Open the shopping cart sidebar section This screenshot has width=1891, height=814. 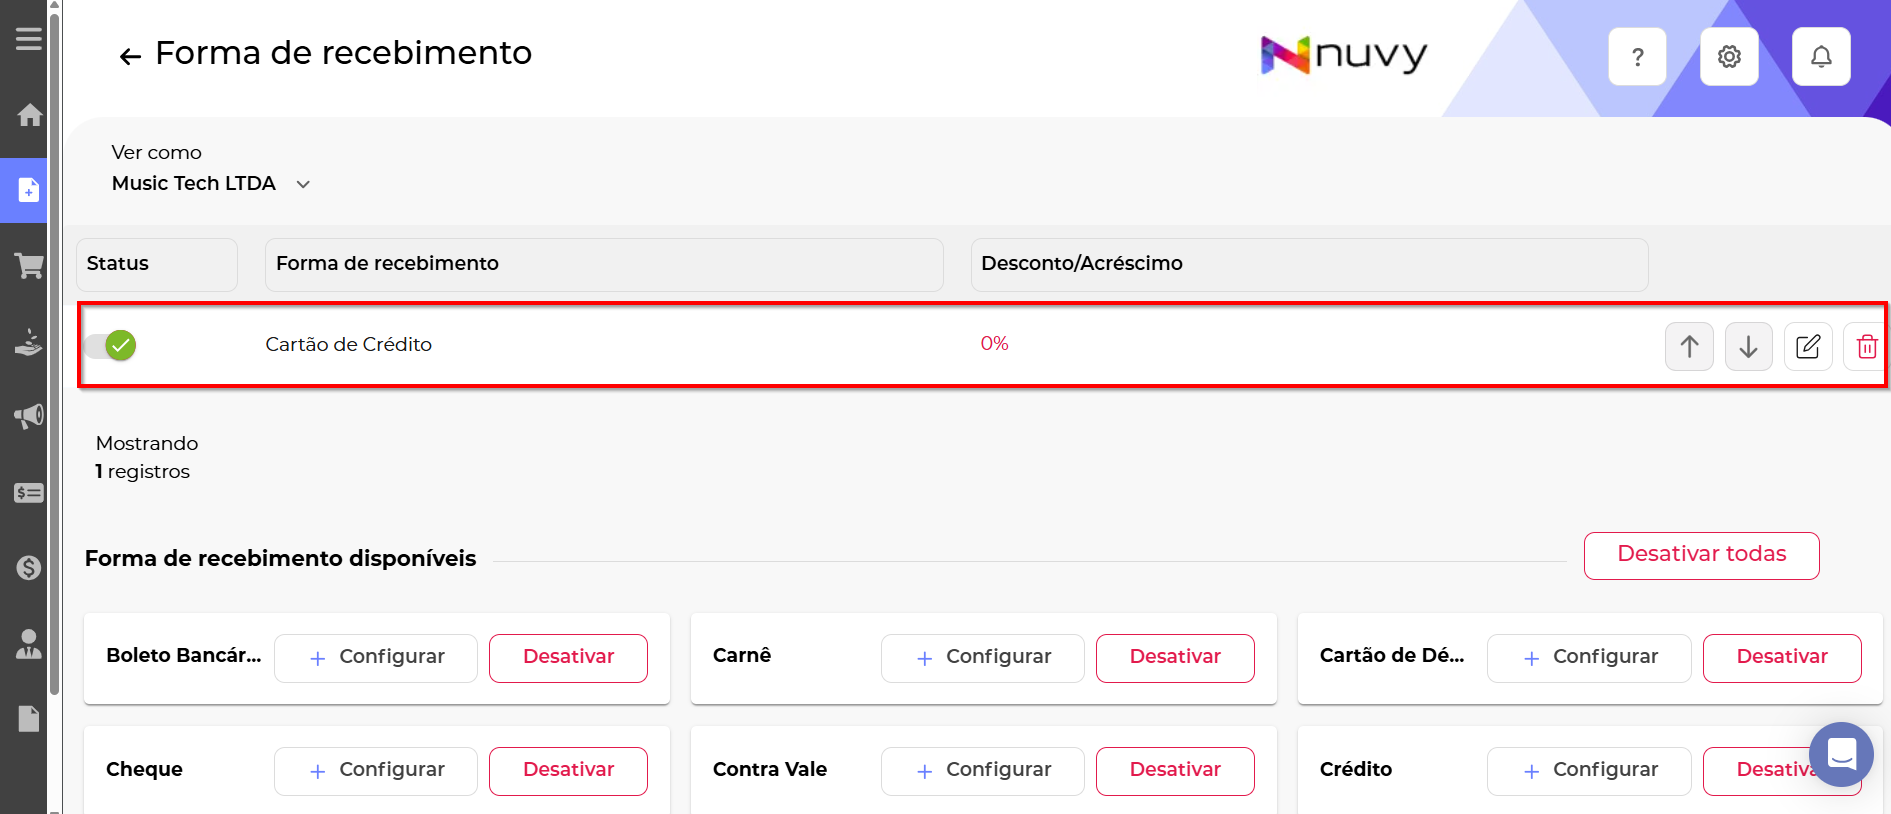pyautogui.click(x=28, y=266)
